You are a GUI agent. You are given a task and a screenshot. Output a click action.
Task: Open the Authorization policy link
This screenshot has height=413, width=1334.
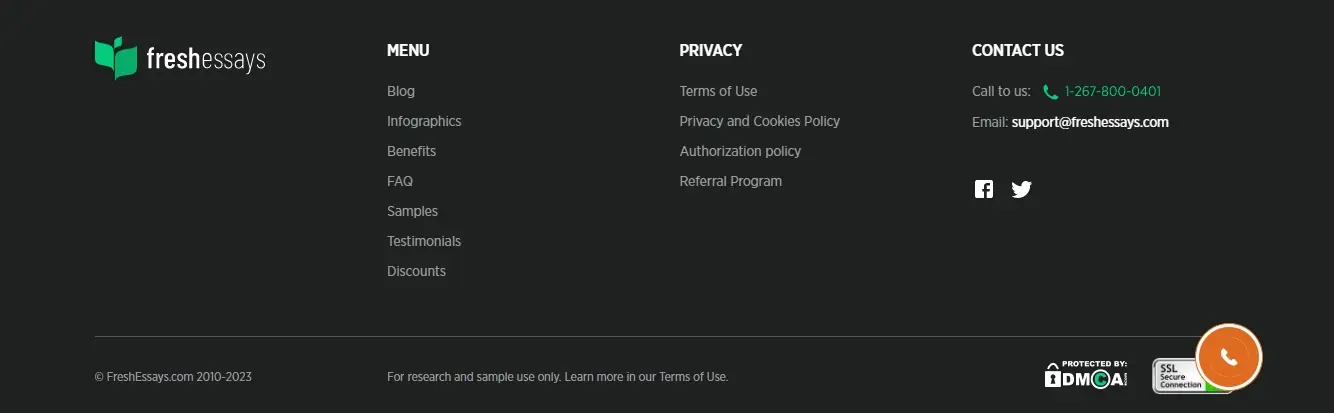tap(740, 151)
